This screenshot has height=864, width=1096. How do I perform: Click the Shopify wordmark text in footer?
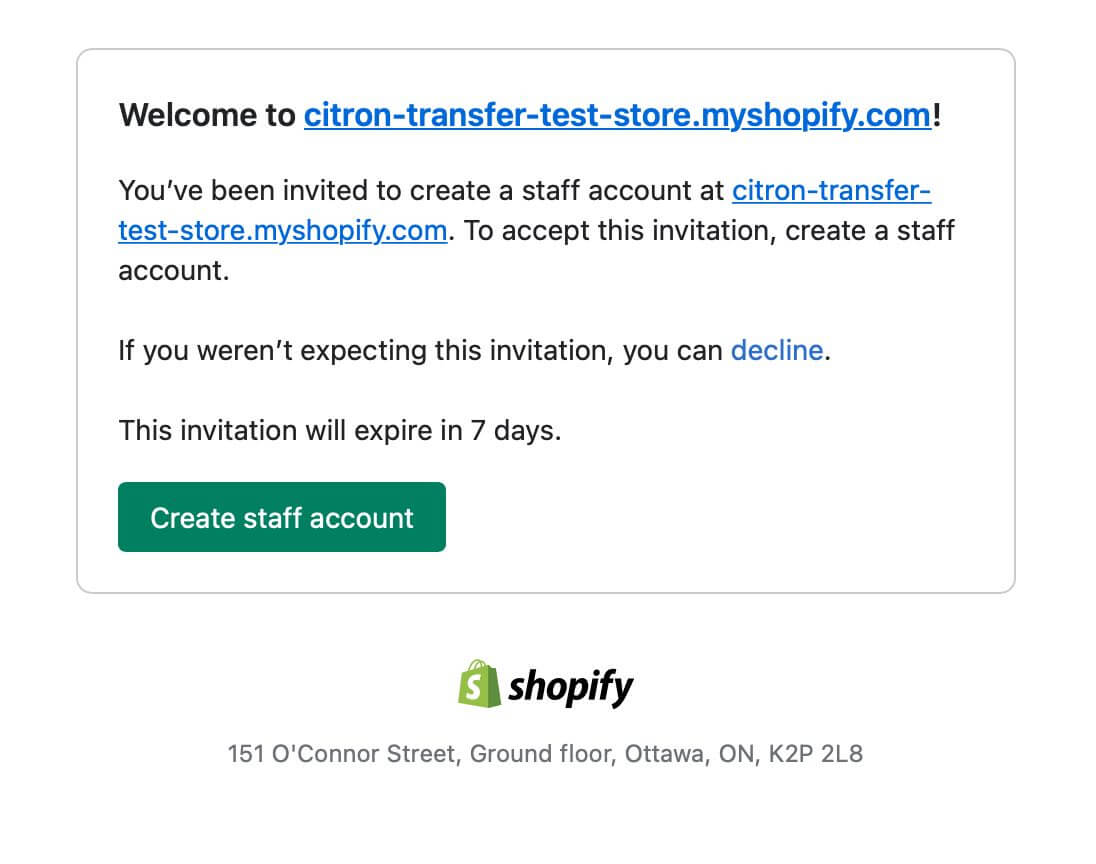[x=570, y=688]
